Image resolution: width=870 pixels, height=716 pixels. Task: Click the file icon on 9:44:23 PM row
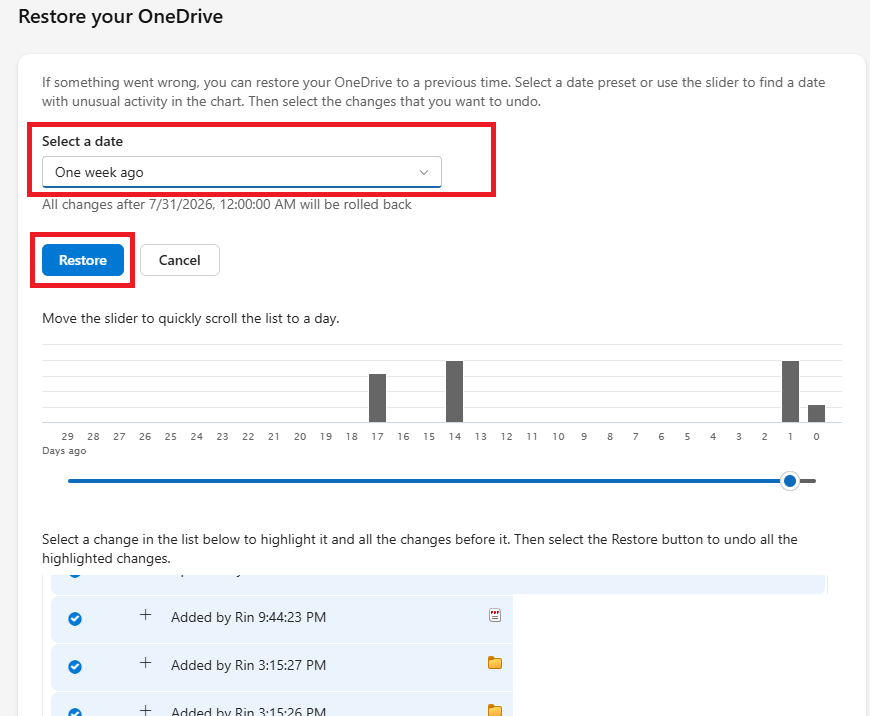[495, 615]
